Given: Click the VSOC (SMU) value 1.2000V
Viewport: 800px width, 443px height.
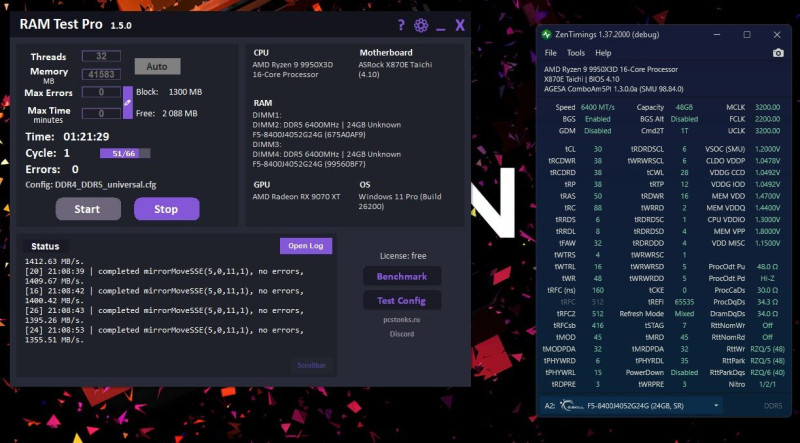Looking at the screenshot, I should pos(768,149).
